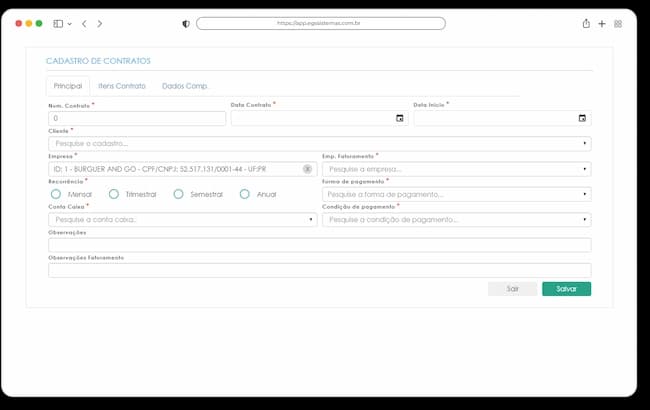Click the Sair button
Viewport: 650px width, 410px height.
[512, 289]
